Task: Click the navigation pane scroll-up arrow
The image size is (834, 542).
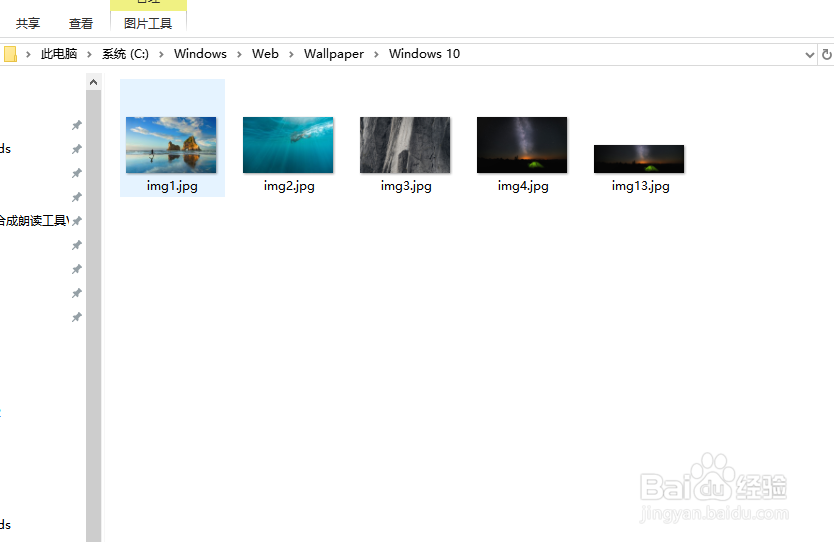Action: point(94,82)
